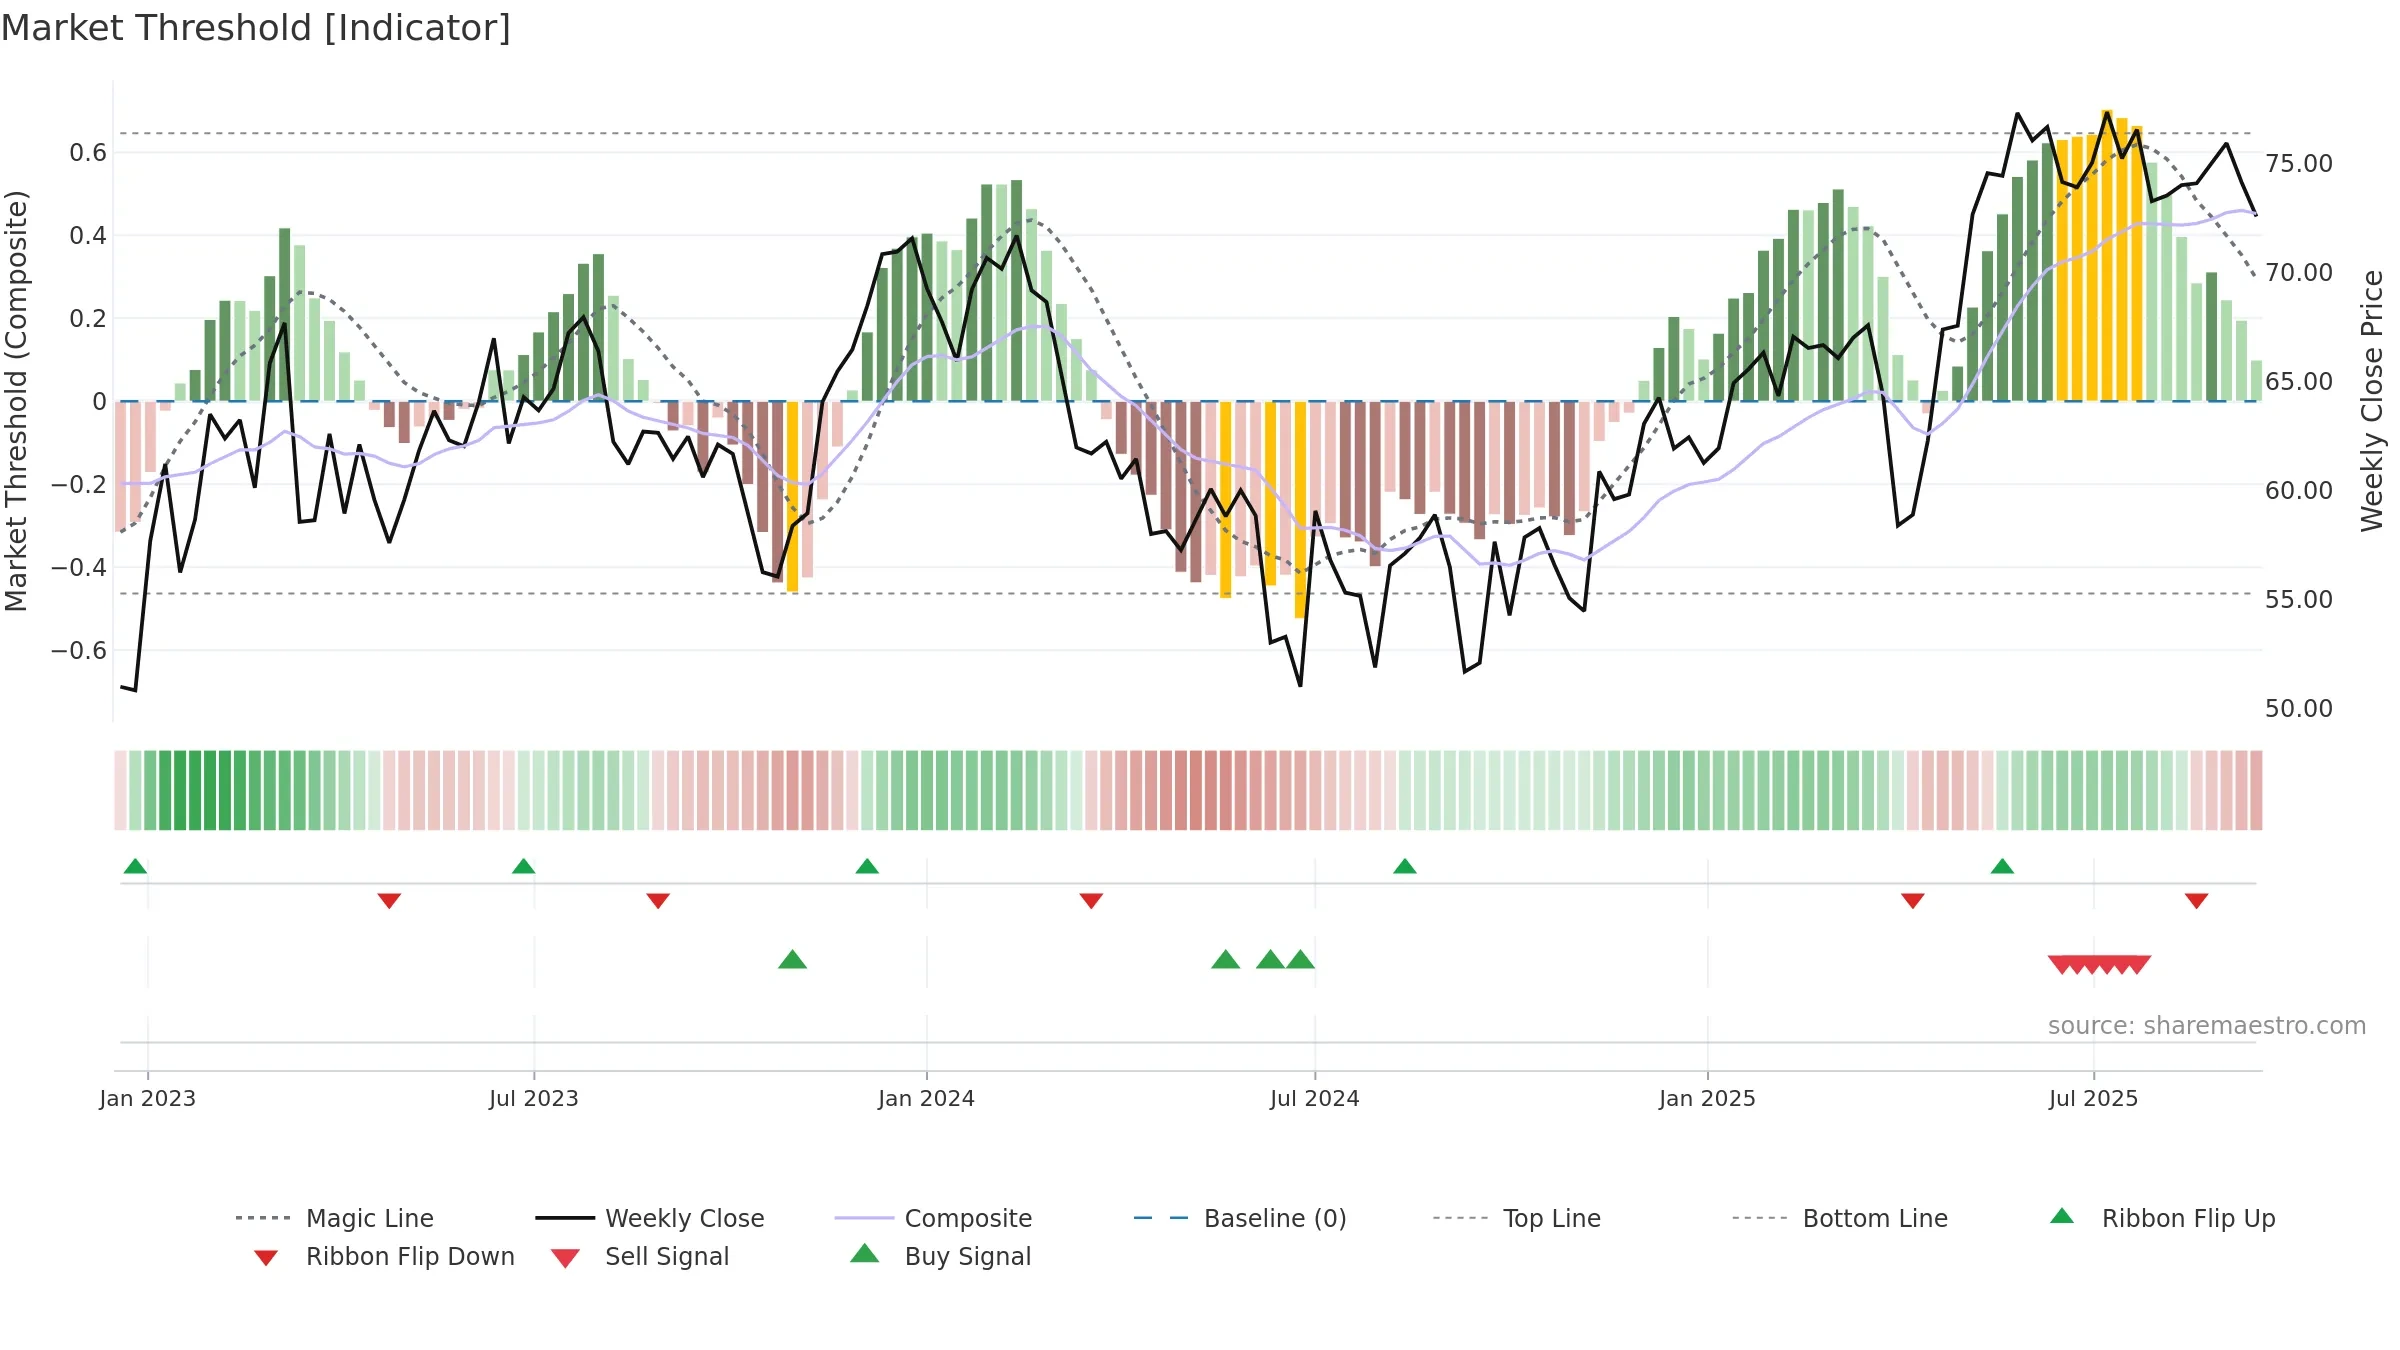This screenshot has height=1350, width=2400.
Task: Click the 75.00 price axis label
Action: click(x=2299, y=164)
